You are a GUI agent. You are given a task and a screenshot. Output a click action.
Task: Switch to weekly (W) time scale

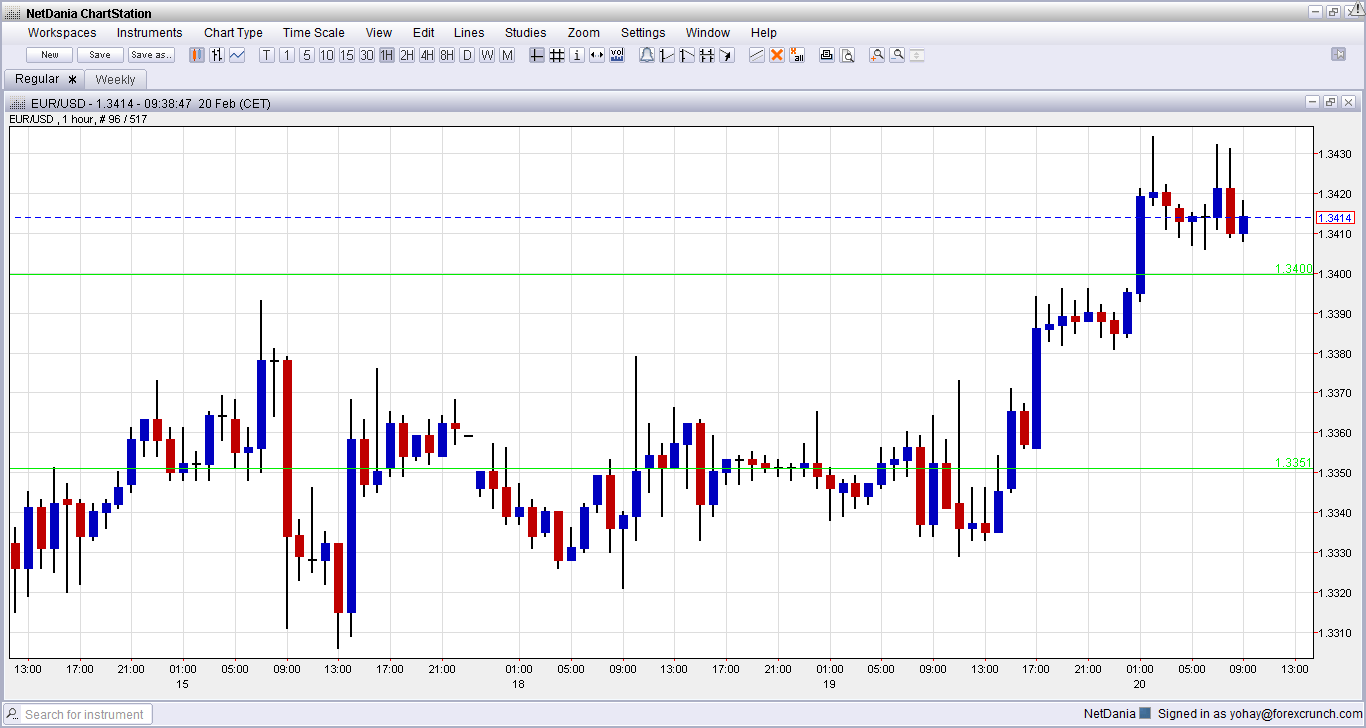point(487,55)
